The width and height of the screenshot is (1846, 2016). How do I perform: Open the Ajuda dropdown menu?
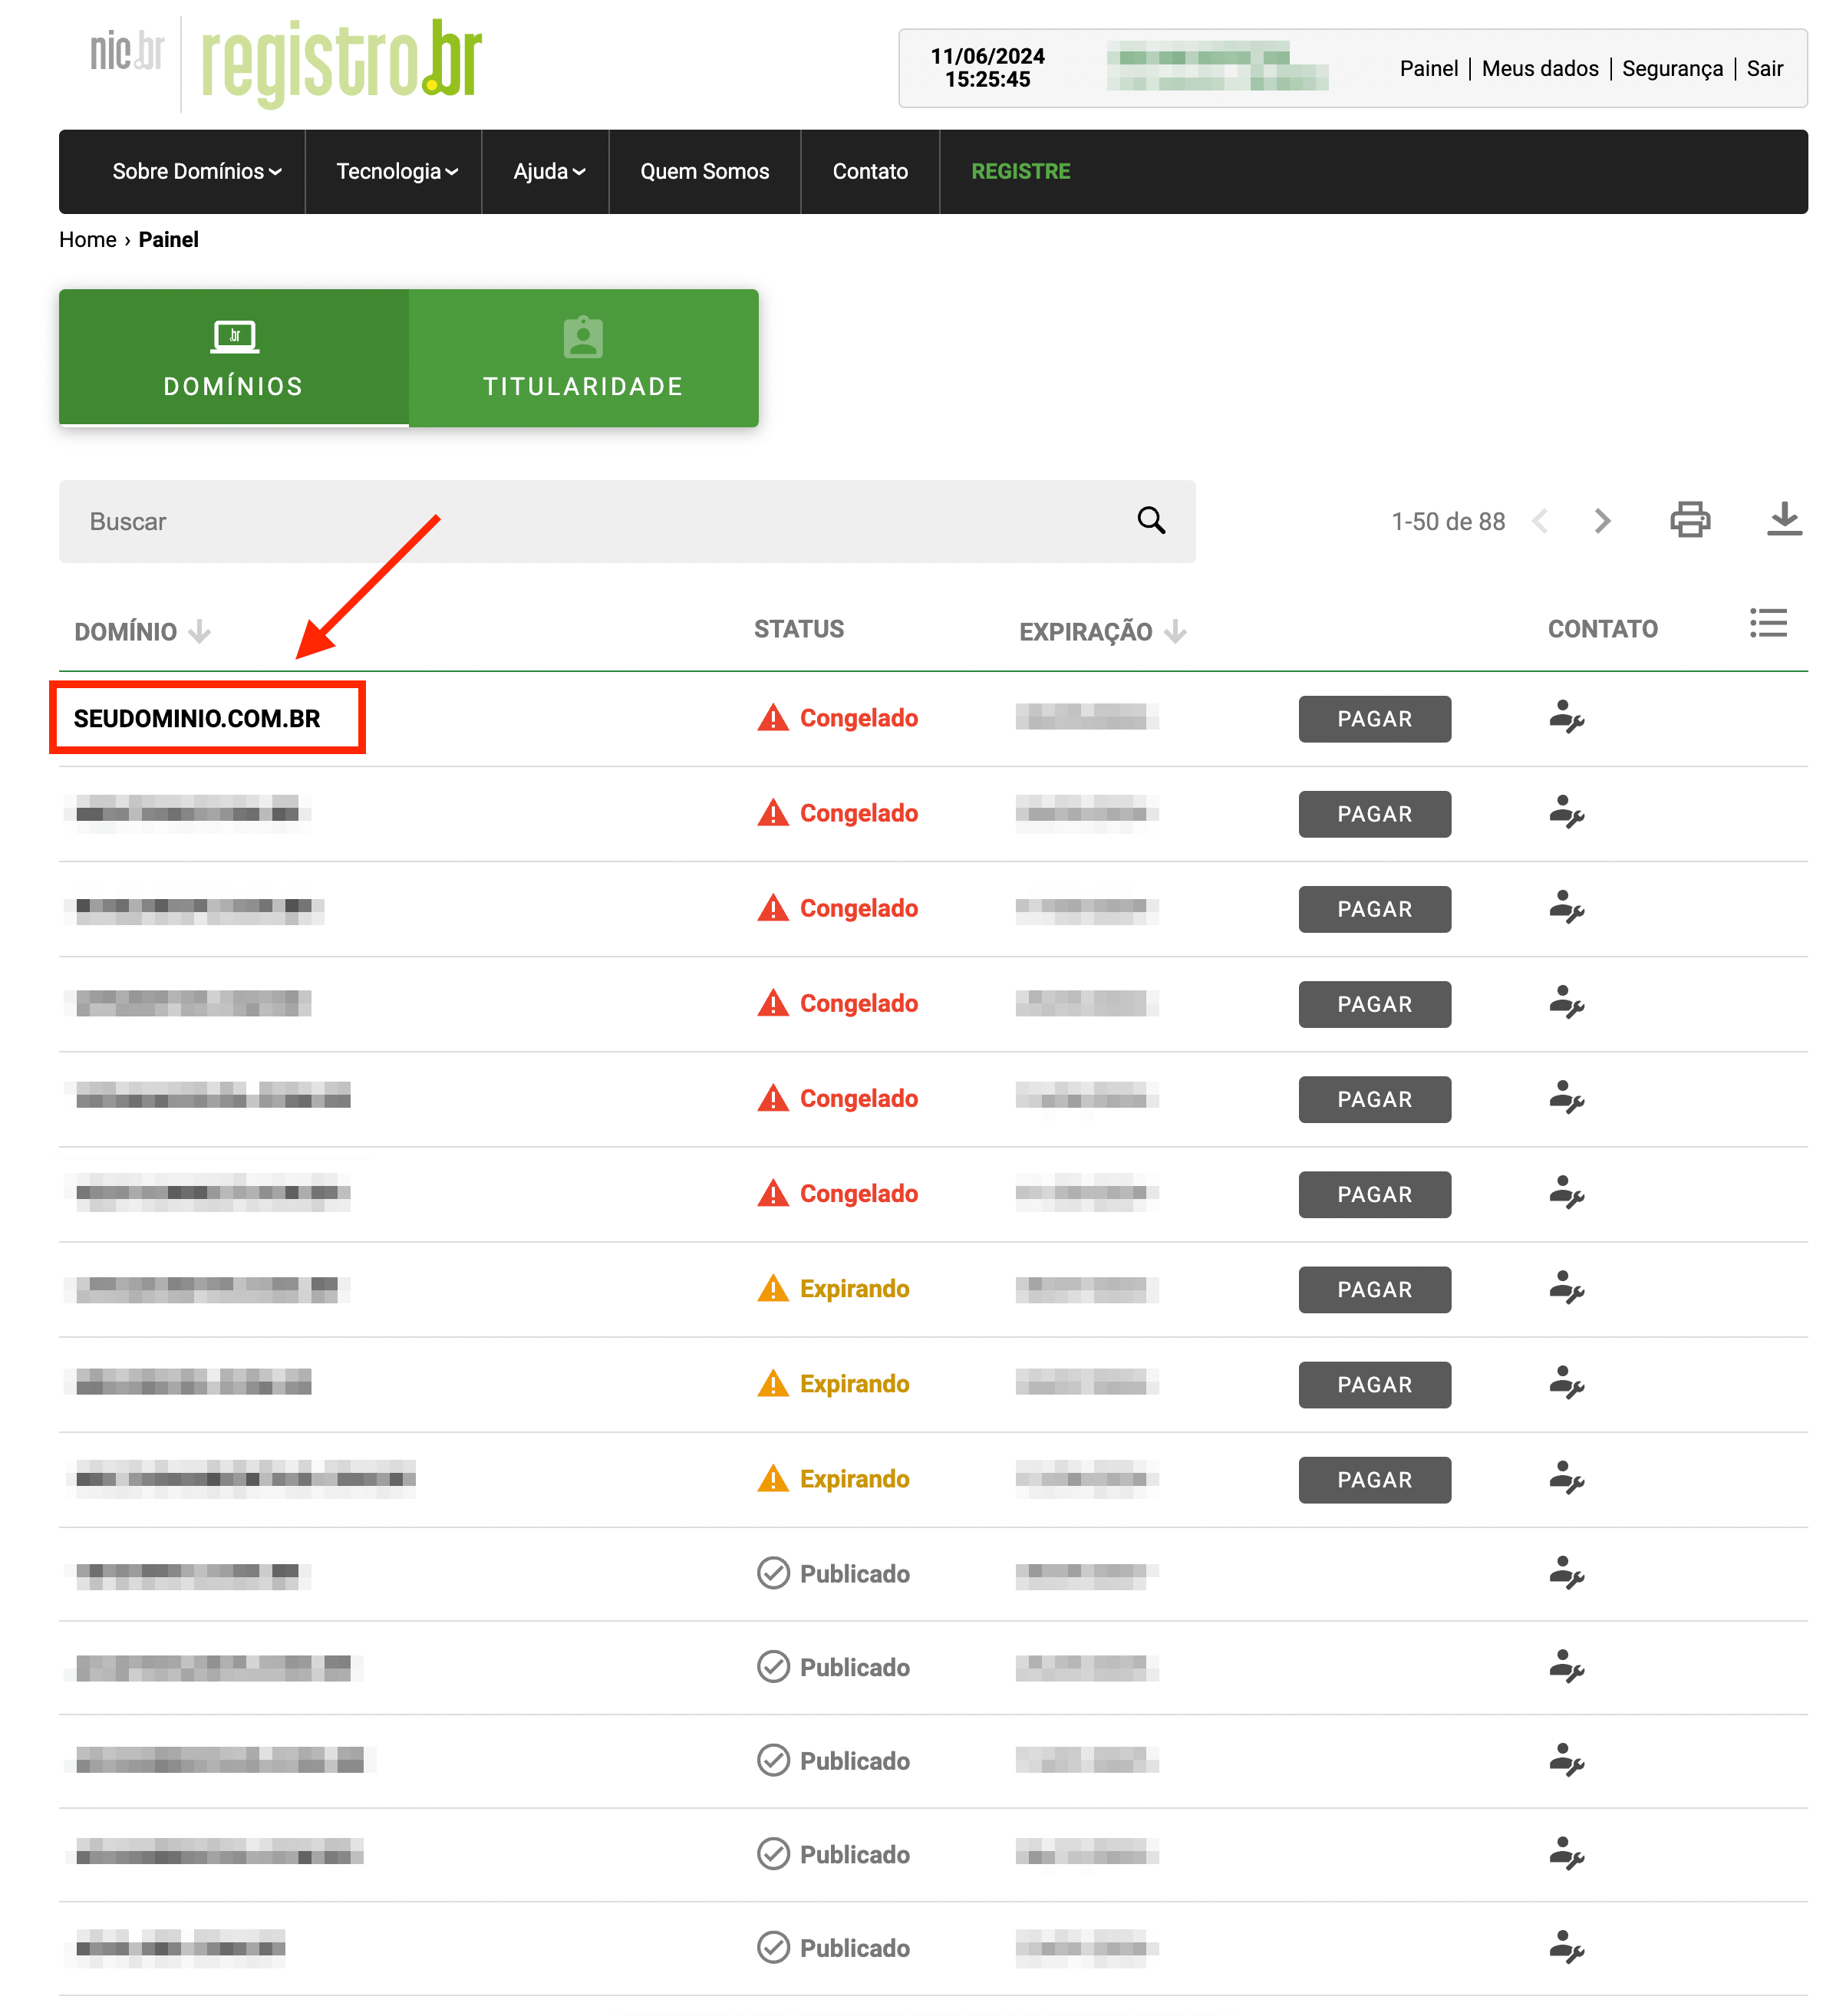point(548,171)
